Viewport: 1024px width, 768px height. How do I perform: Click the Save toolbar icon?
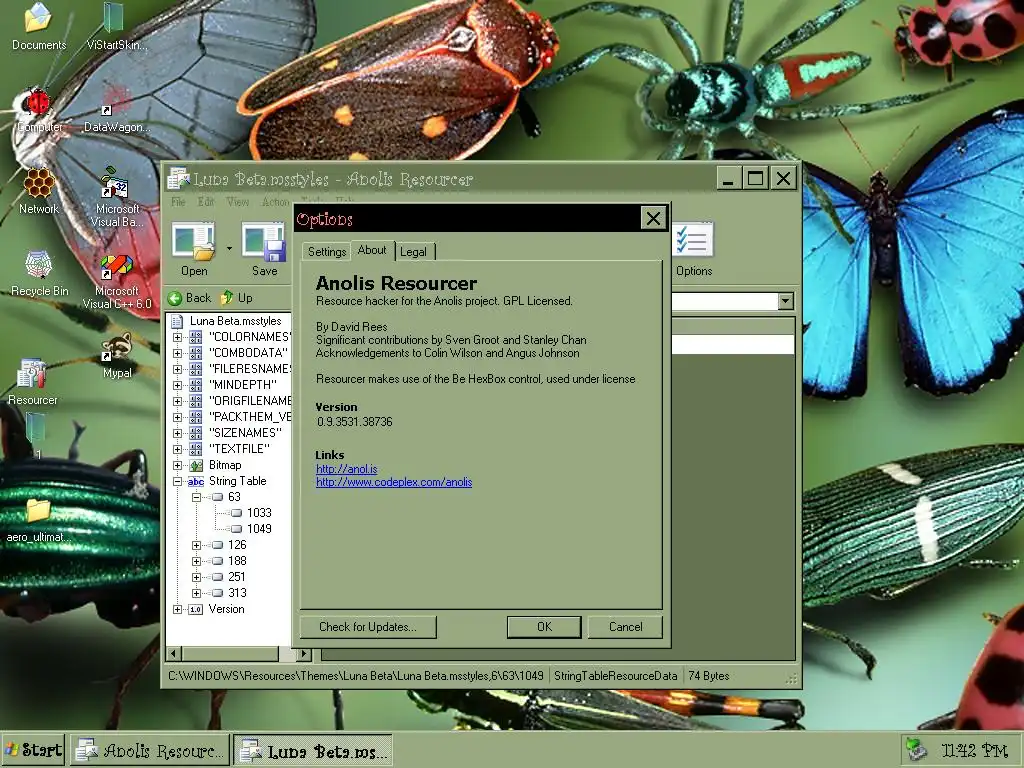tap(264, 242)
